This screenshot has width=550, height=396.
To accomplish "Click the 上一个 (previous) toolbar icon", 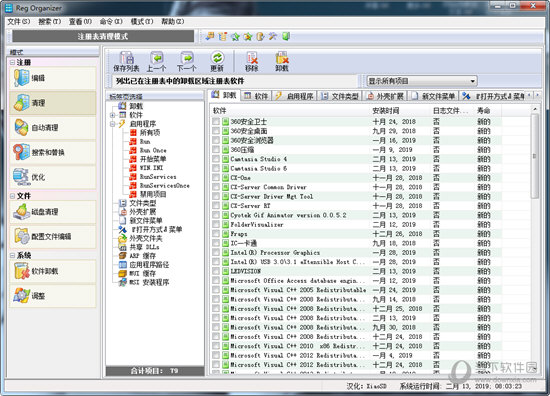I will [x=156, y=61].
